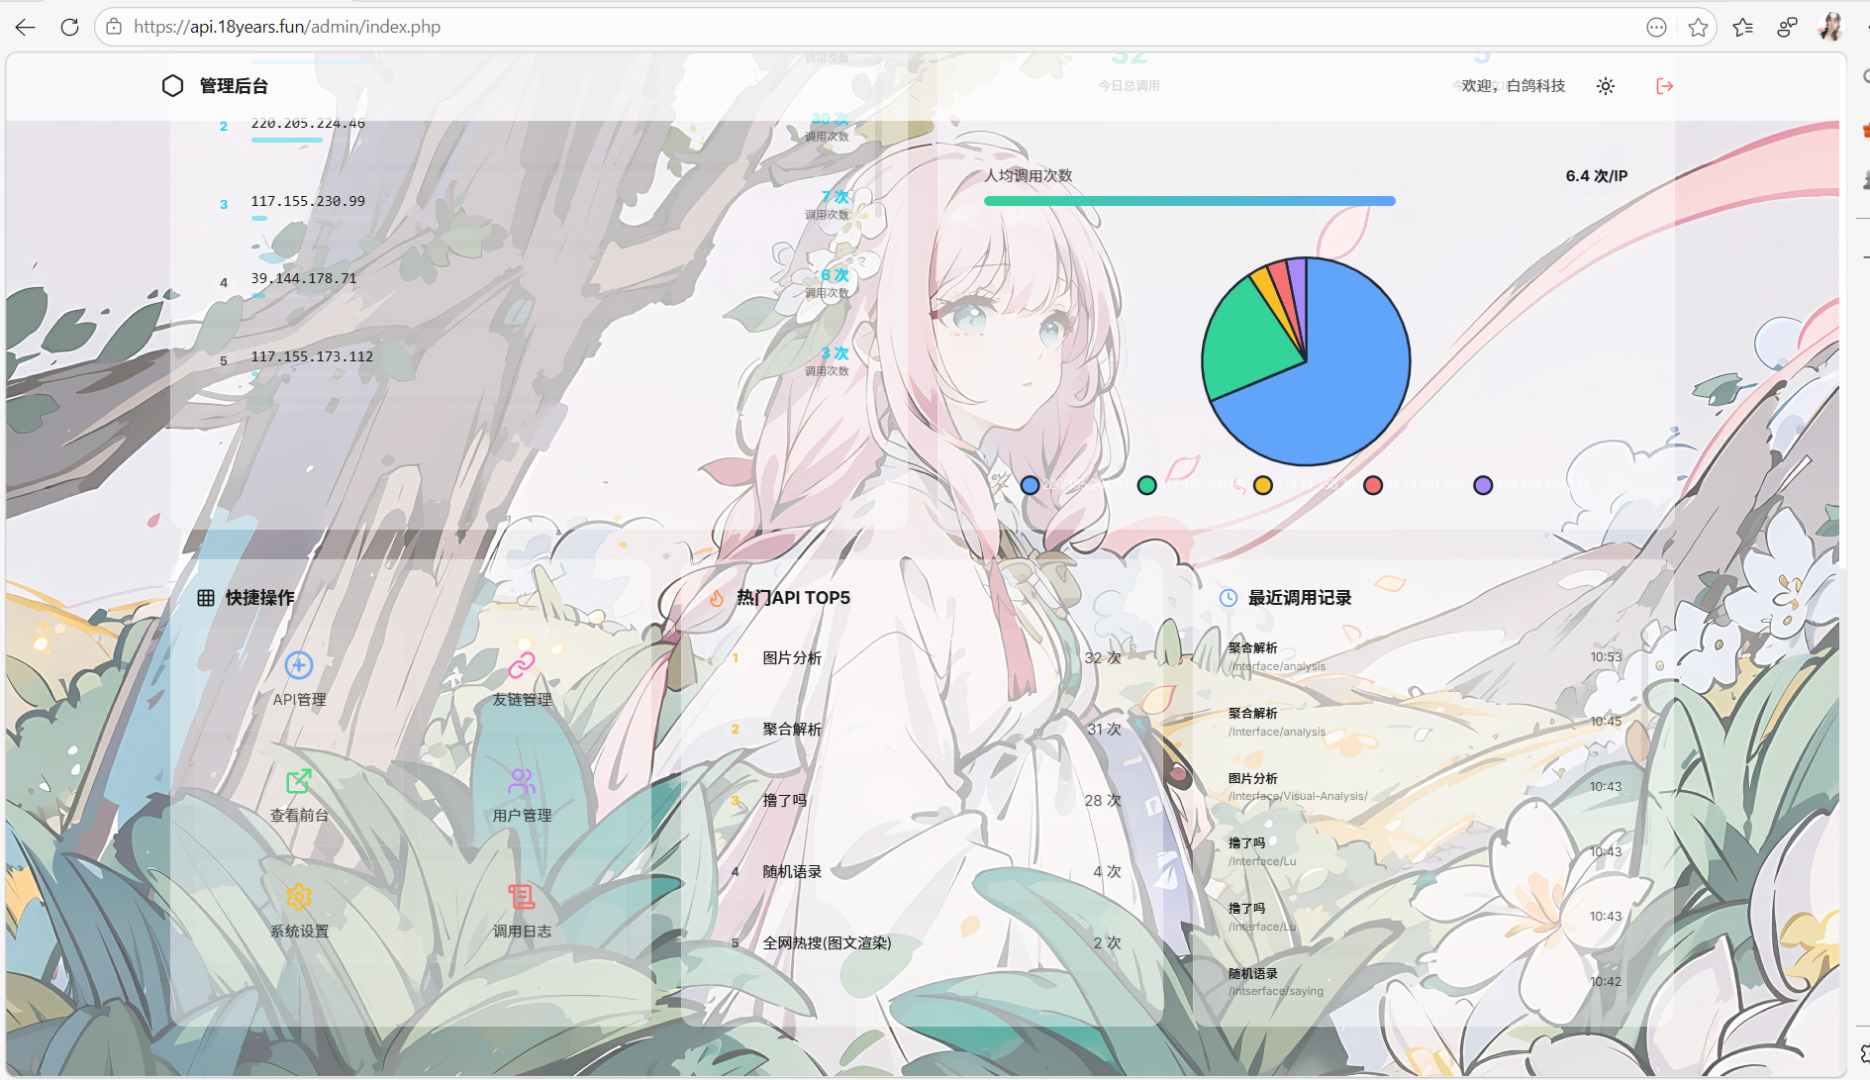Click the red logout icon

[x=1663, y=86]
